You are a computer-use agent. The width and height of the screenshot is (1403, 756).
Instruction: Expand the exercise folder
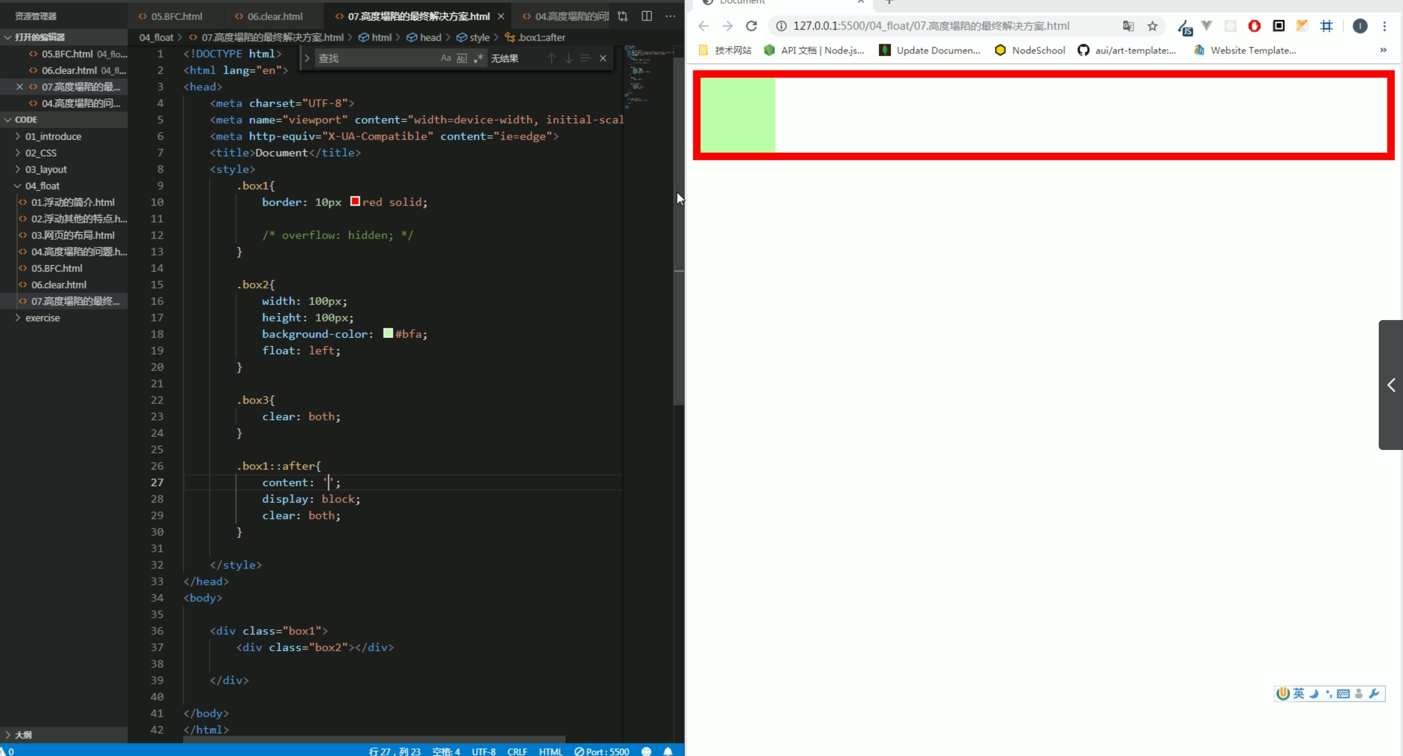tap(42, 318)
